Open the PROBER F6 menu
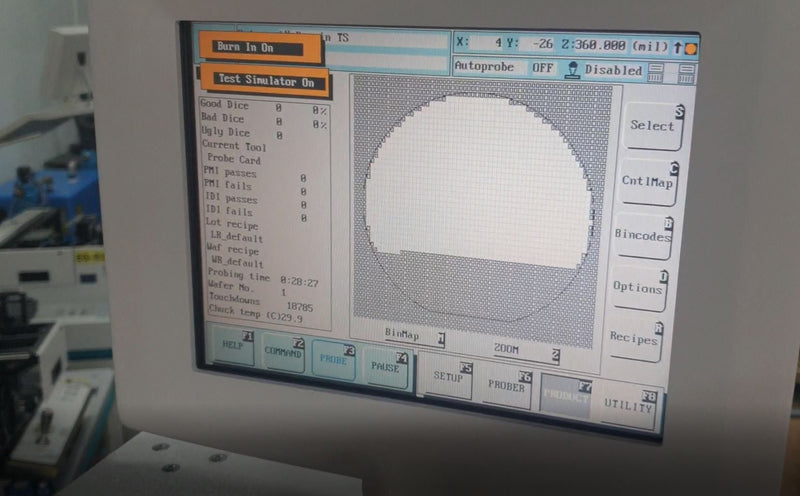This screenshot has height=496, width=800. (506, 387)
